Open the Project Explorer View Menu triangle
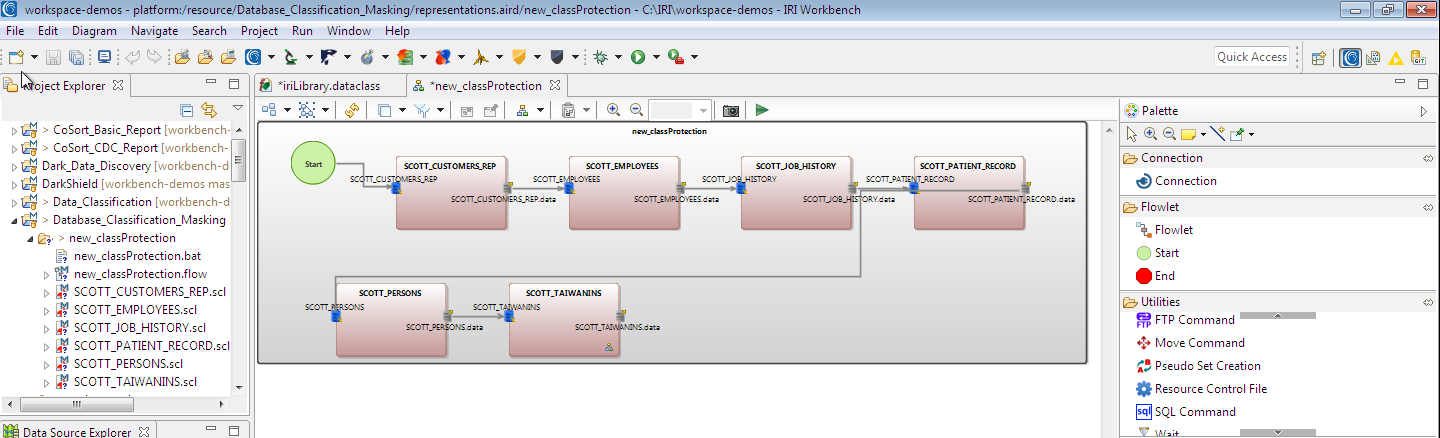1440x438 pixels. pos(237,109)
